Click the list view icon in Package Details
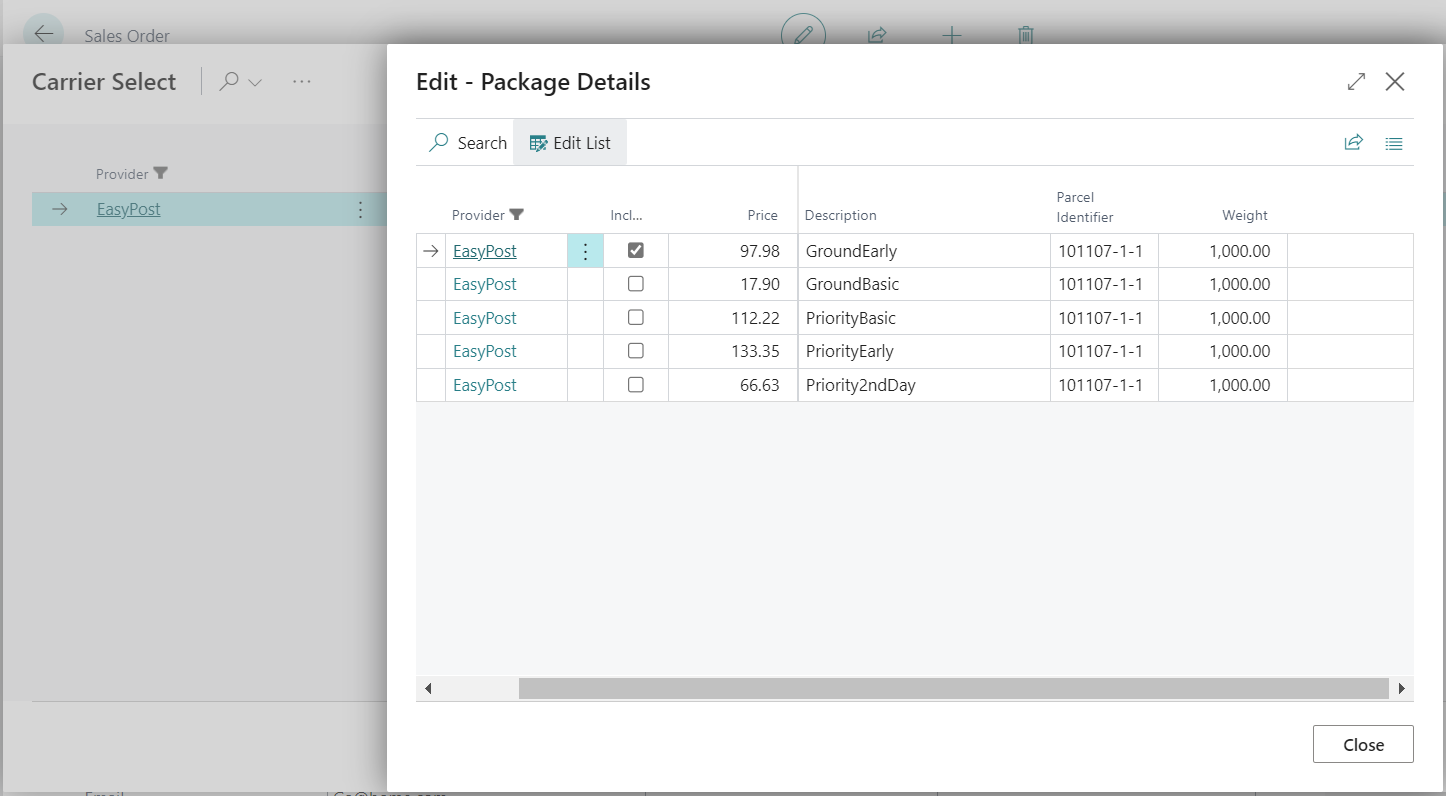 (1394, 143)
